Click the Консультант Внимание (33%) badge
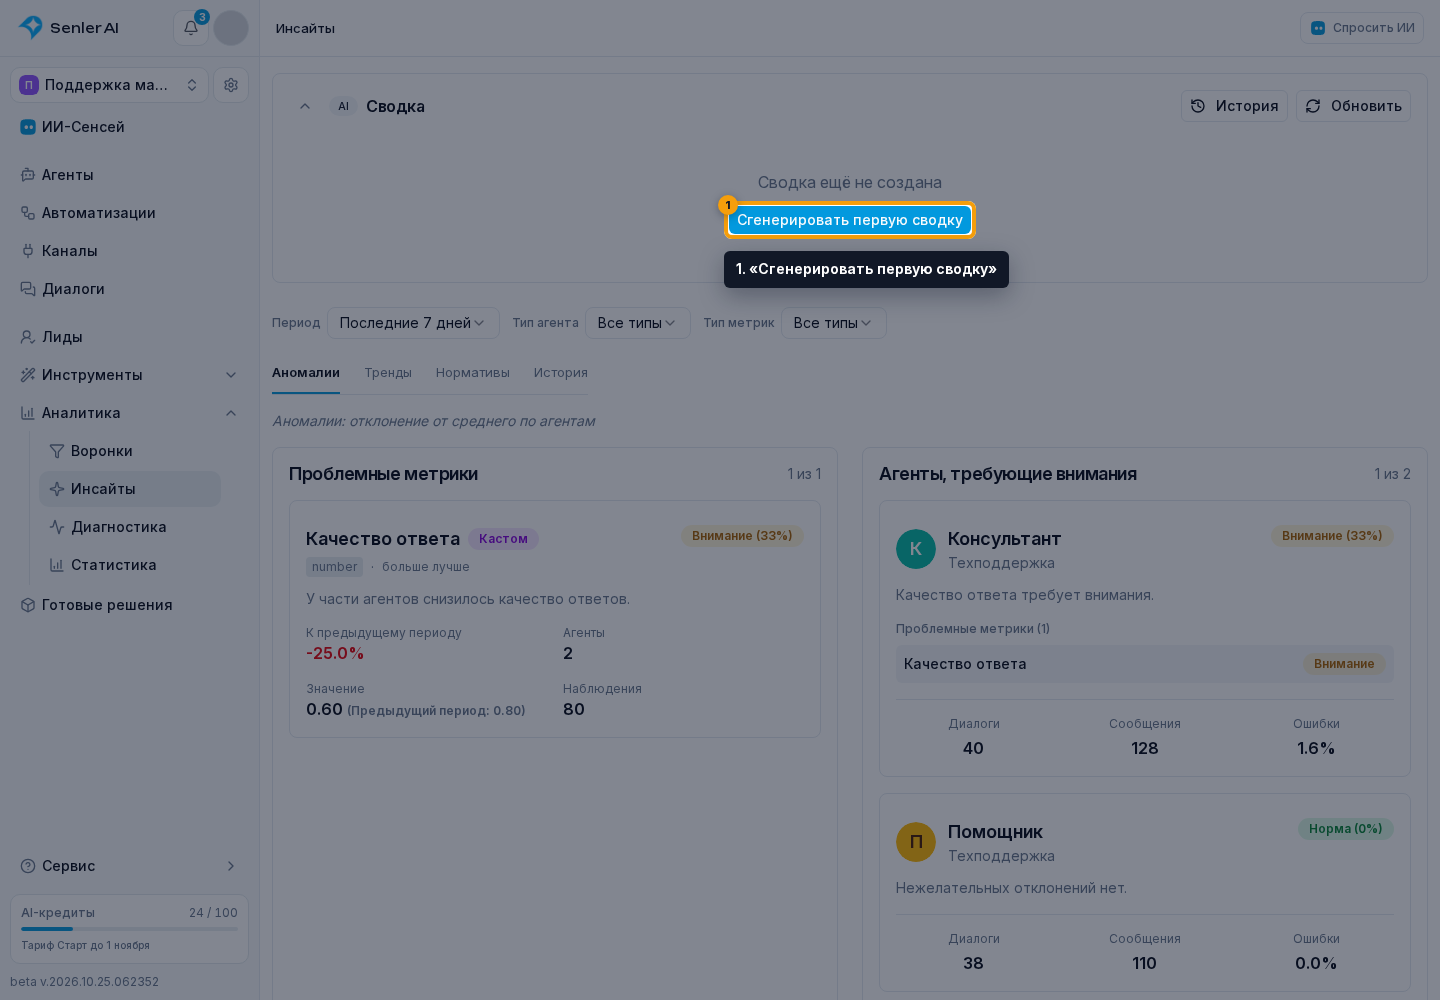 (x=1332, y=536)
